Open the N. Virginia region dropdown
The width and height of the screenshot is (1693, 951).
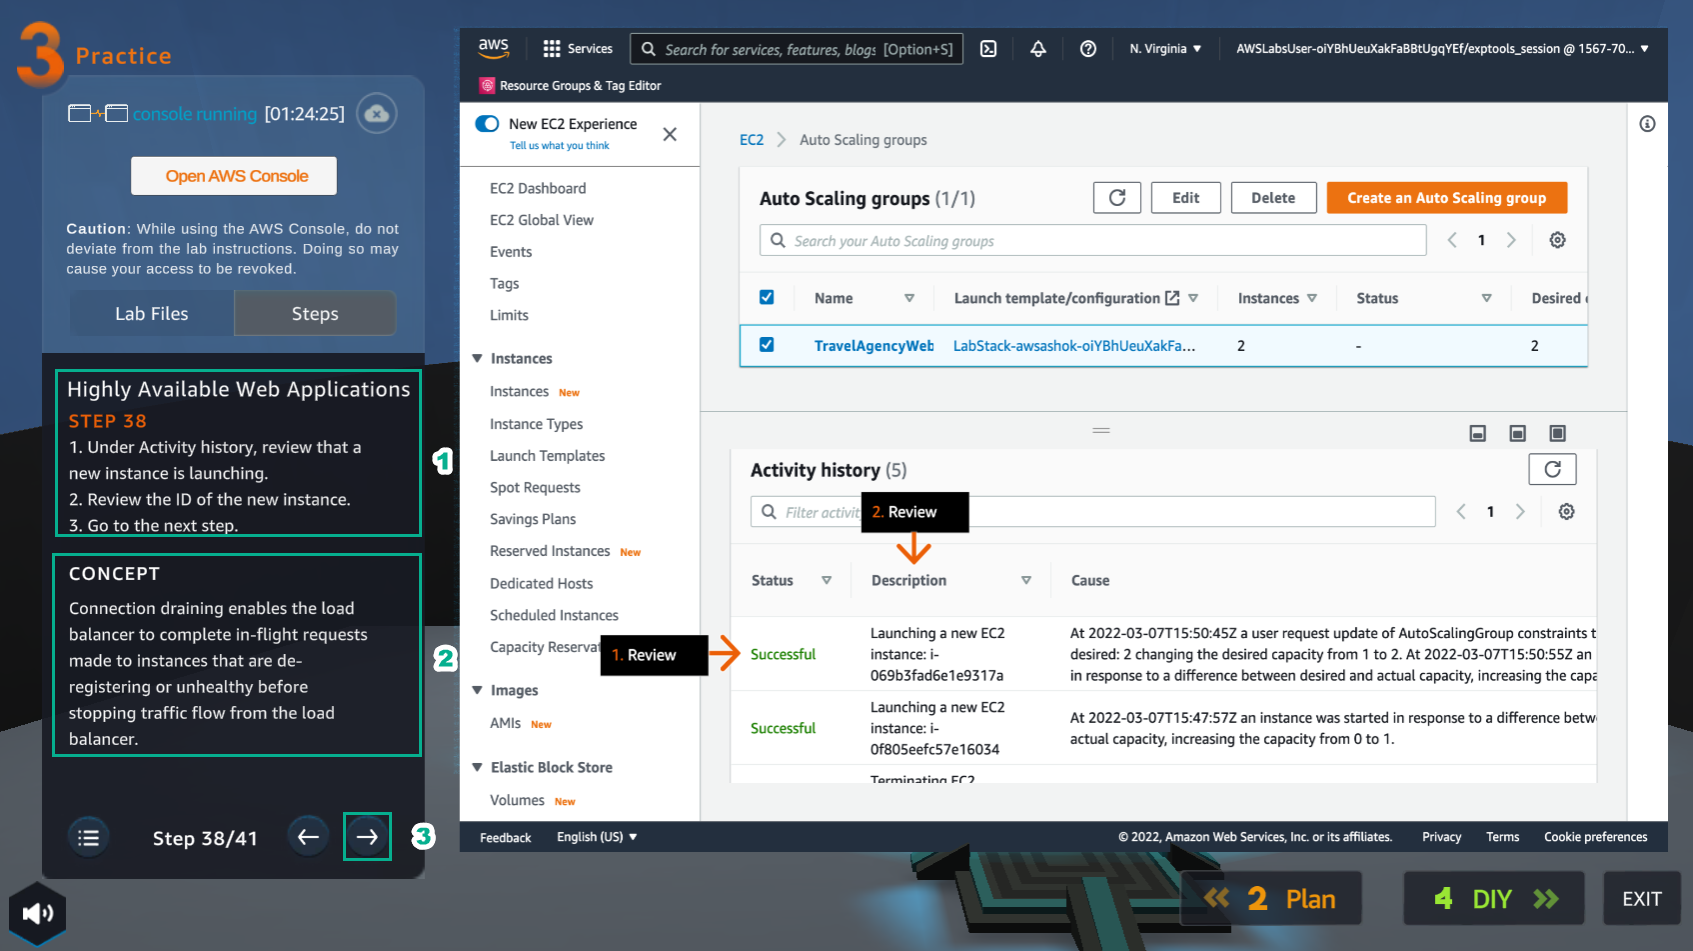[1165, 48]
